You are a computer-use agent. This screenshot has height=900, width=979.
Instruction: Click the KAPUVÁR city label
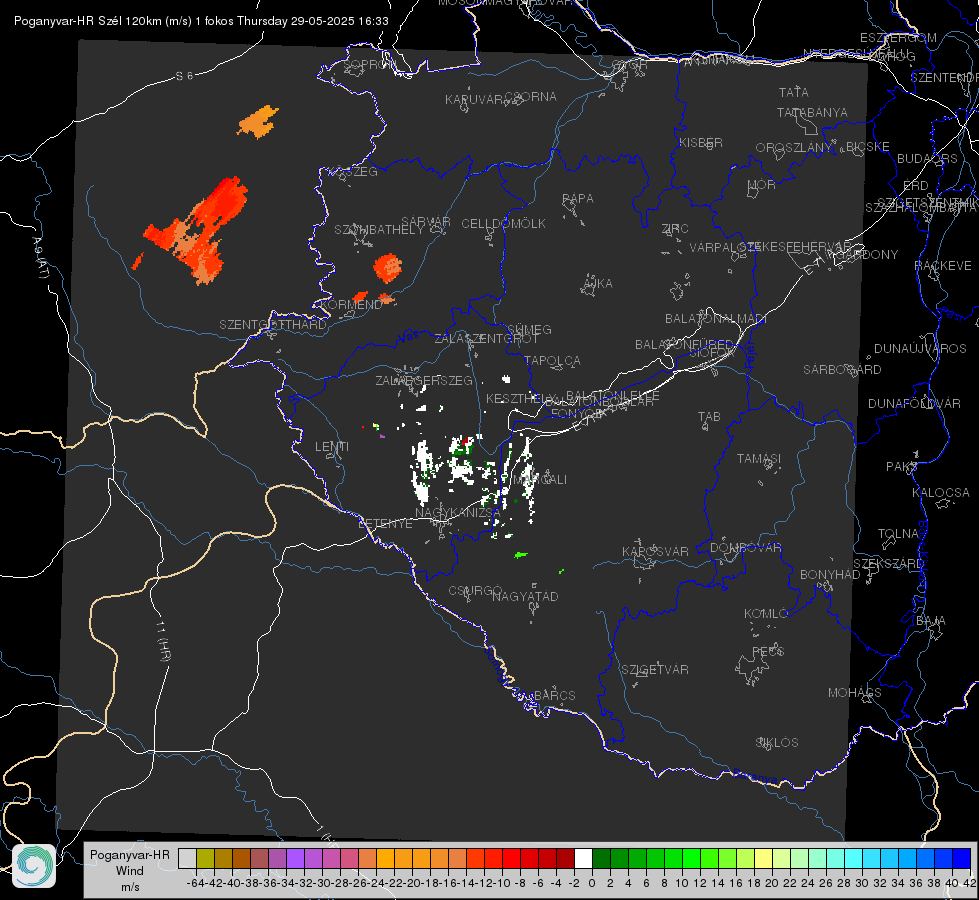[474, 100]
